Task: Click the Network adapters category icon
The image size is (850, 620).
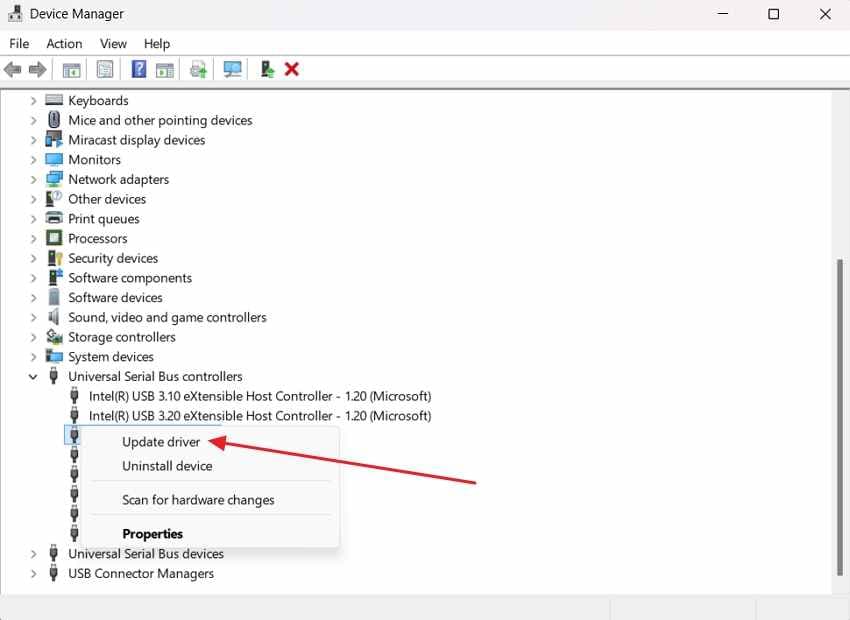Action: pyautogui.click(x=54, y=179)
